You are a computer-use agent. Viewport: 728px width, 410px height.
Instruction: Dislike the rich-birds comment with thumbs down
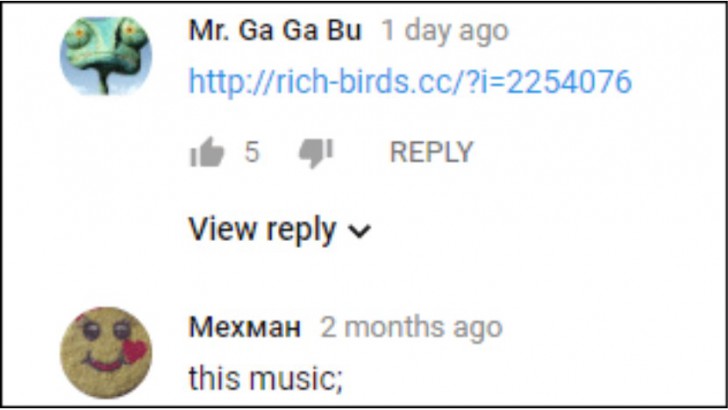coord(316,152)
